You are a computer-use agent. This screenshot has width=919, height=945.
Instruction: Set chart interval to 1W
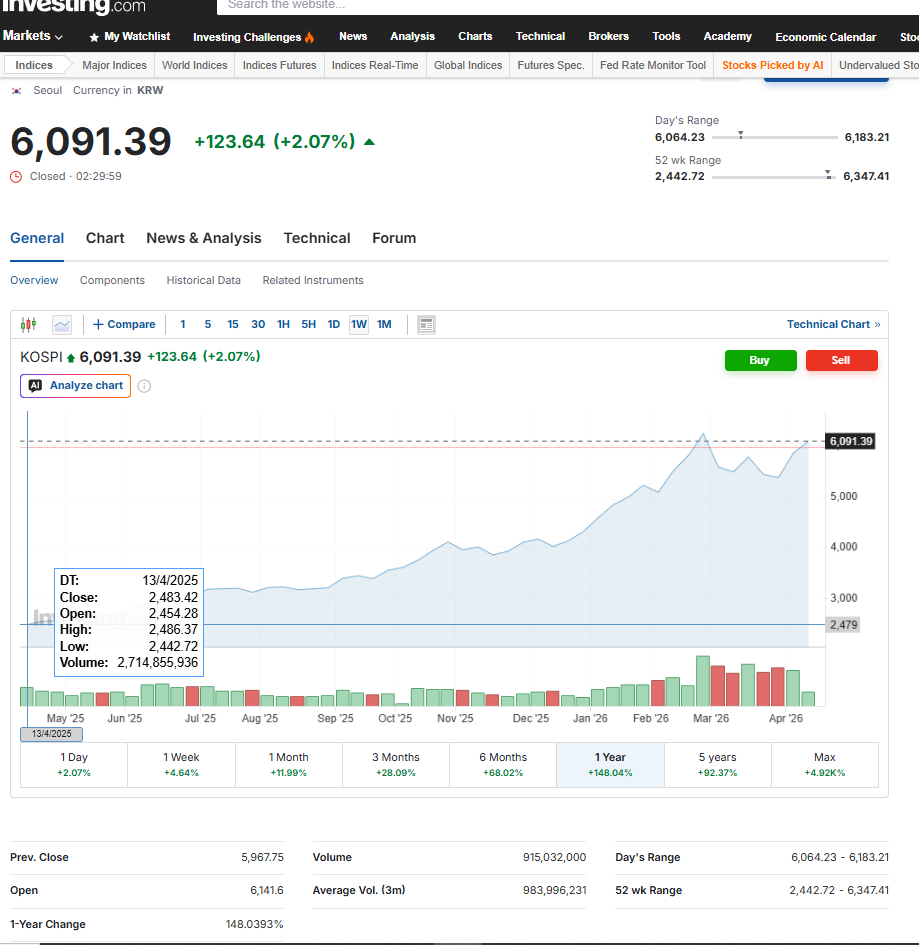(359, 324)
